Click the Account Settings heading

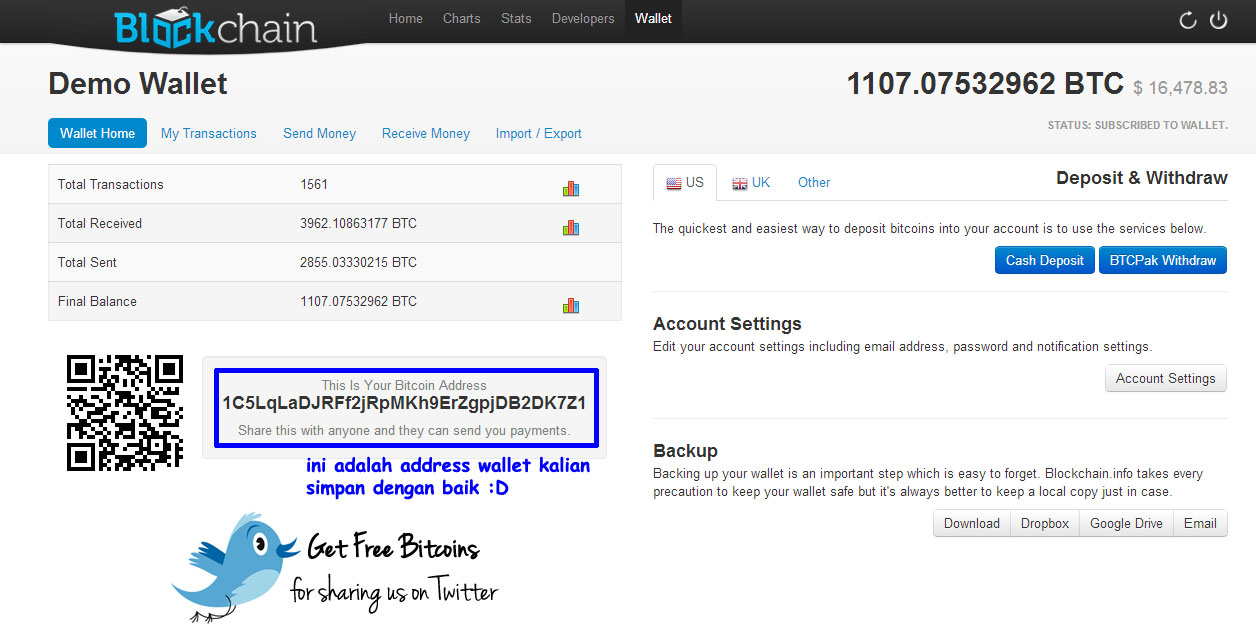(x=727, y=324)
